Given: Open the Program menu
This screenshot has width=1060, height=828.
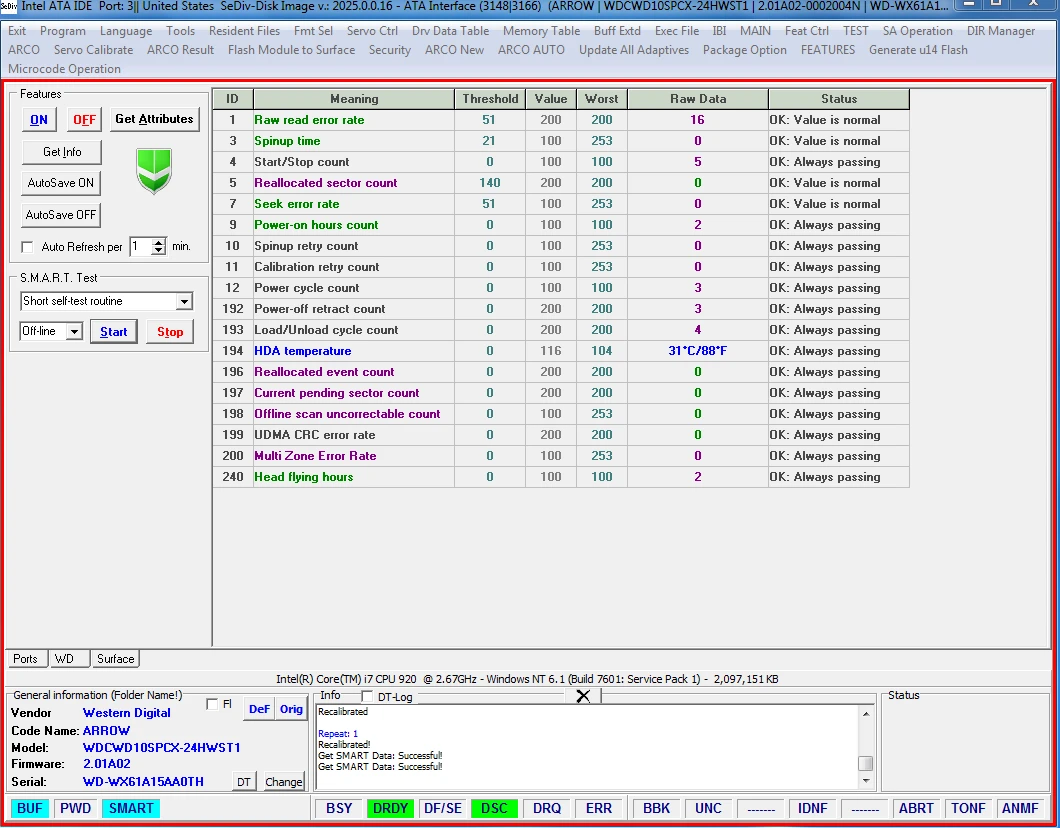Looking at the screenshot, I should pyautogui.click(x=63, y=31).
